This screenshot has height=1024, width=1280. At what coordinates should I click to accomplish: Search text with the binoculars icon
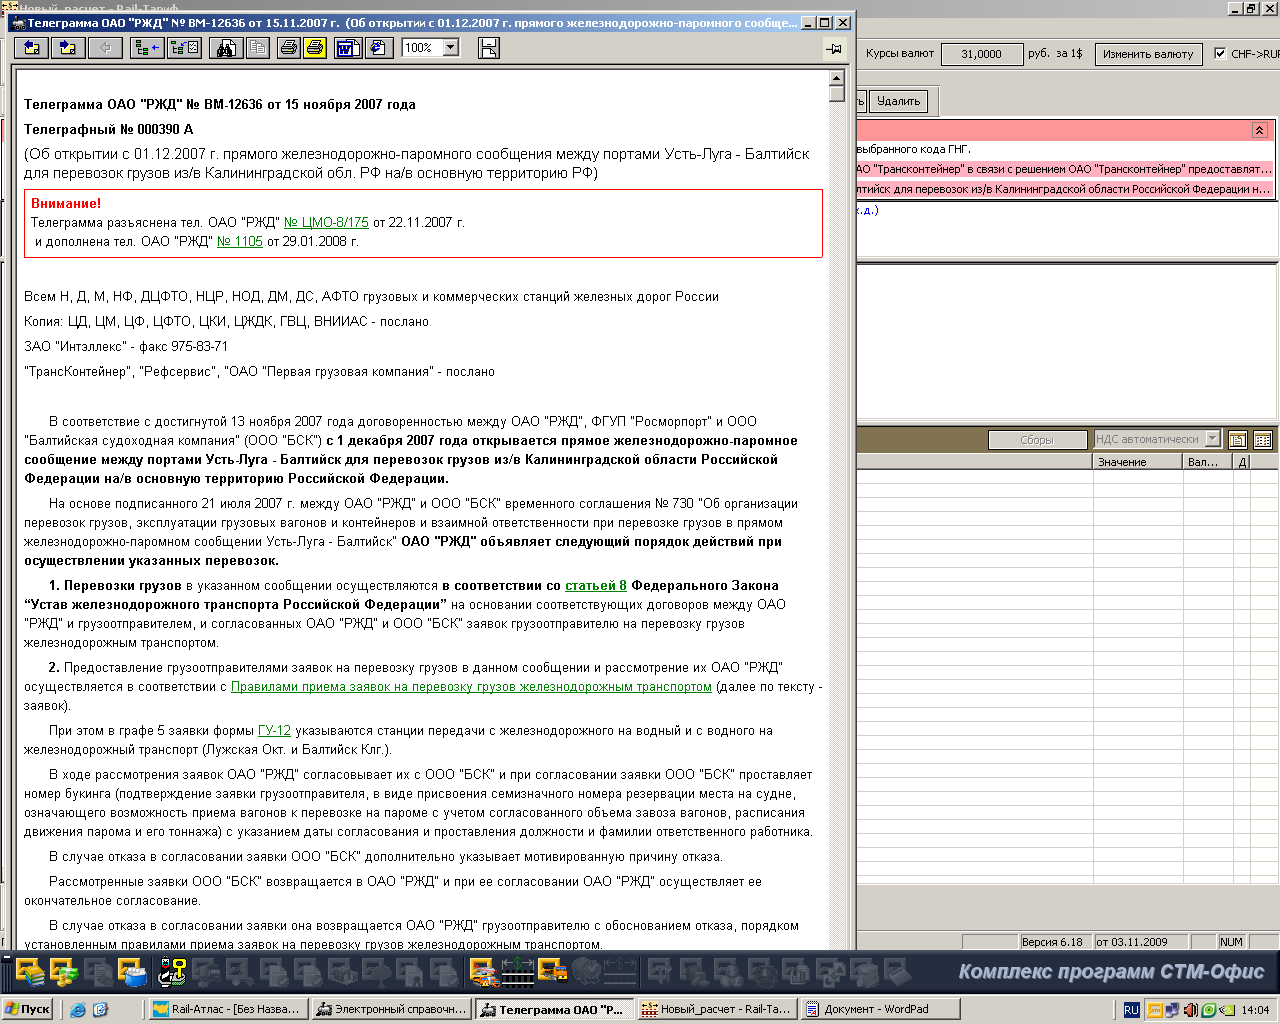click(225, 47)
